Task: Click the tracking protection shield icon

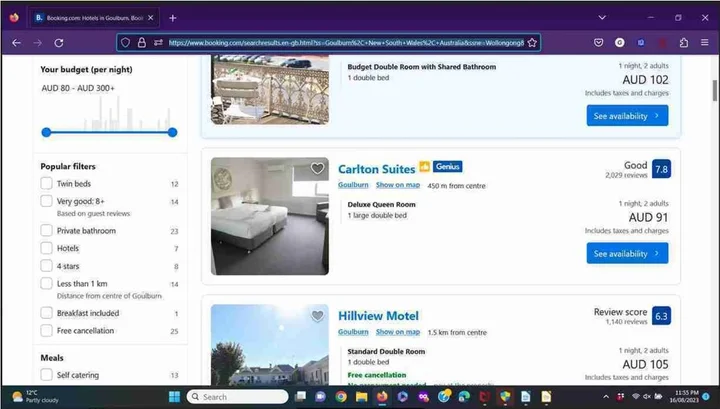Action: pos(125,43)
